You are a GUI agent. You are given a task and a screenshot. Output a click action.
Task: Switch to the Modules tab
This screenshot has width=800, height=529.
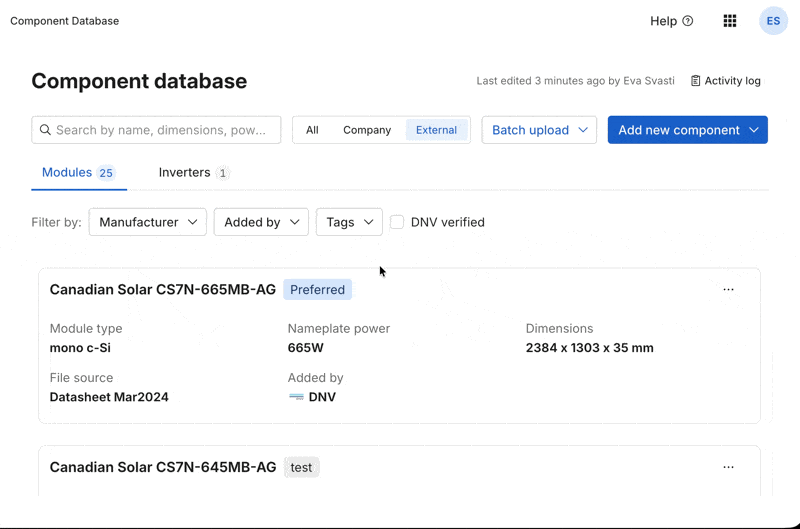click(x=79, y=173)
